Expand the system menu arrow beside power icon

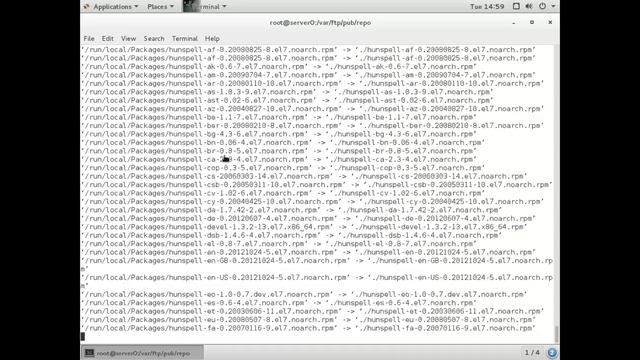pyautogui.click(x=553, y=7)
